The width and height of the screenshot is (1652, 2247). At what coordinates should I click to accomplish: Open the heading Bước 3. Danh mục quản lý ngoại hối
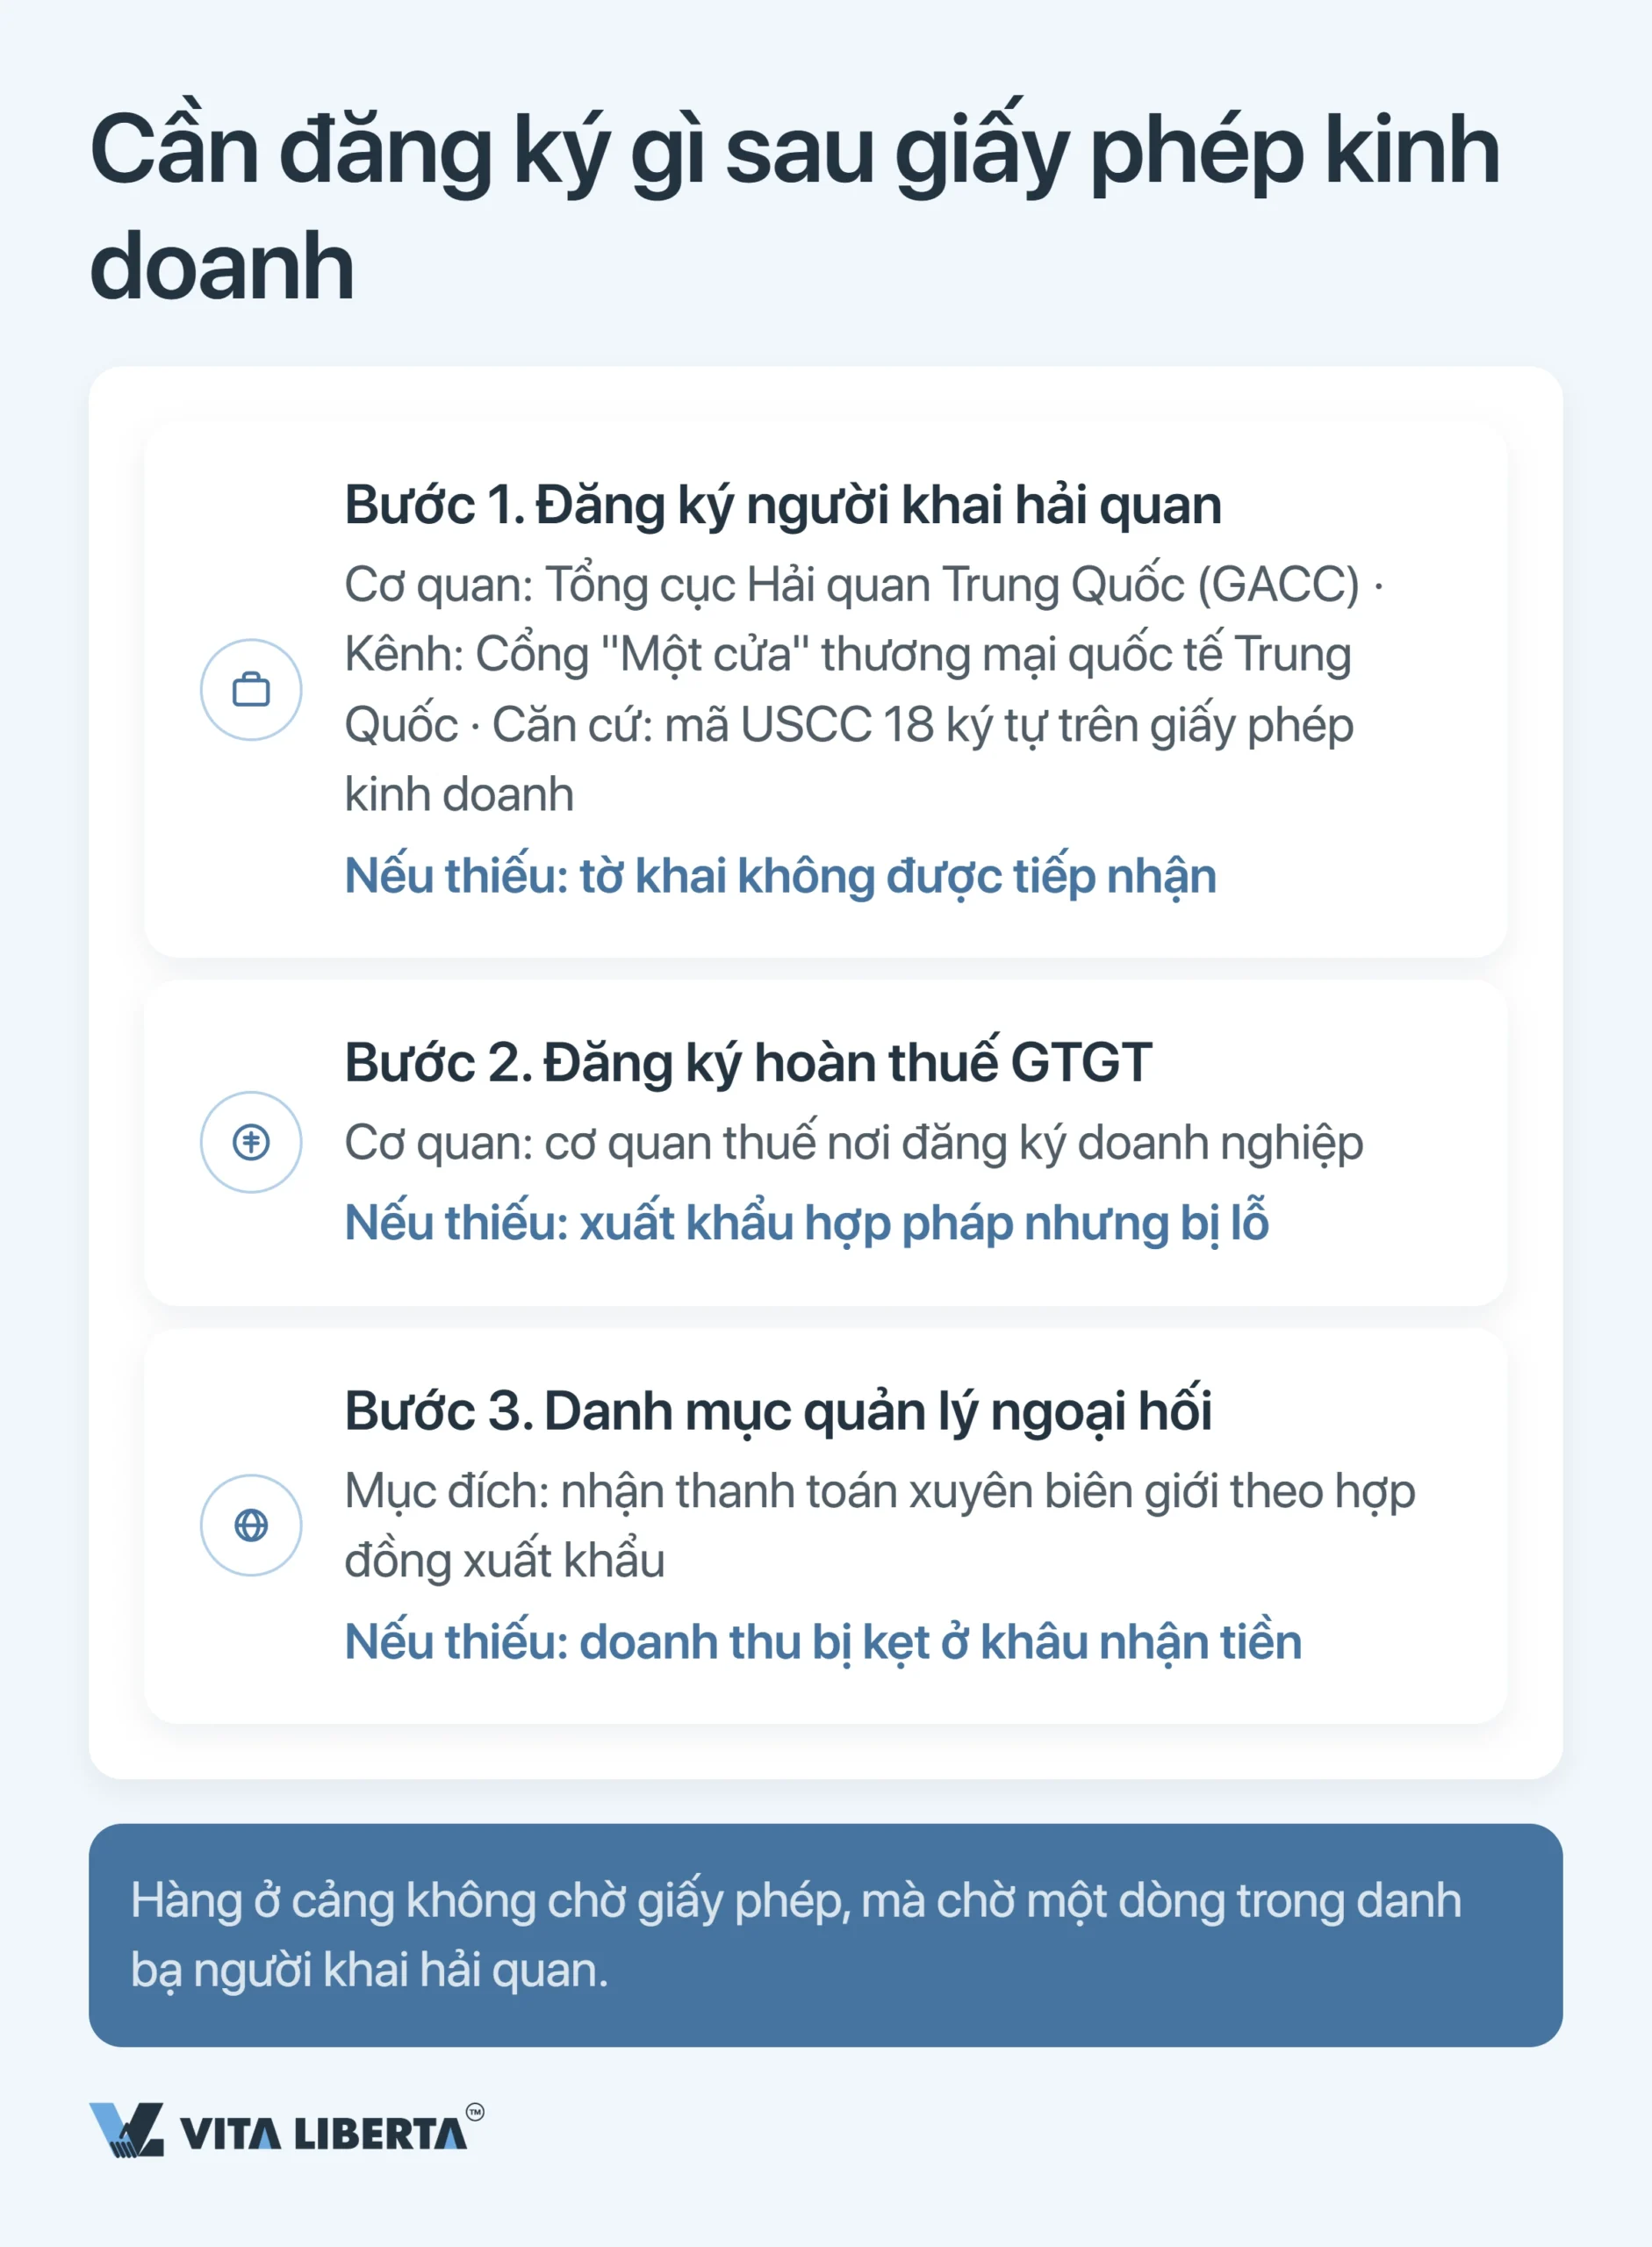tap(778, 1411)
